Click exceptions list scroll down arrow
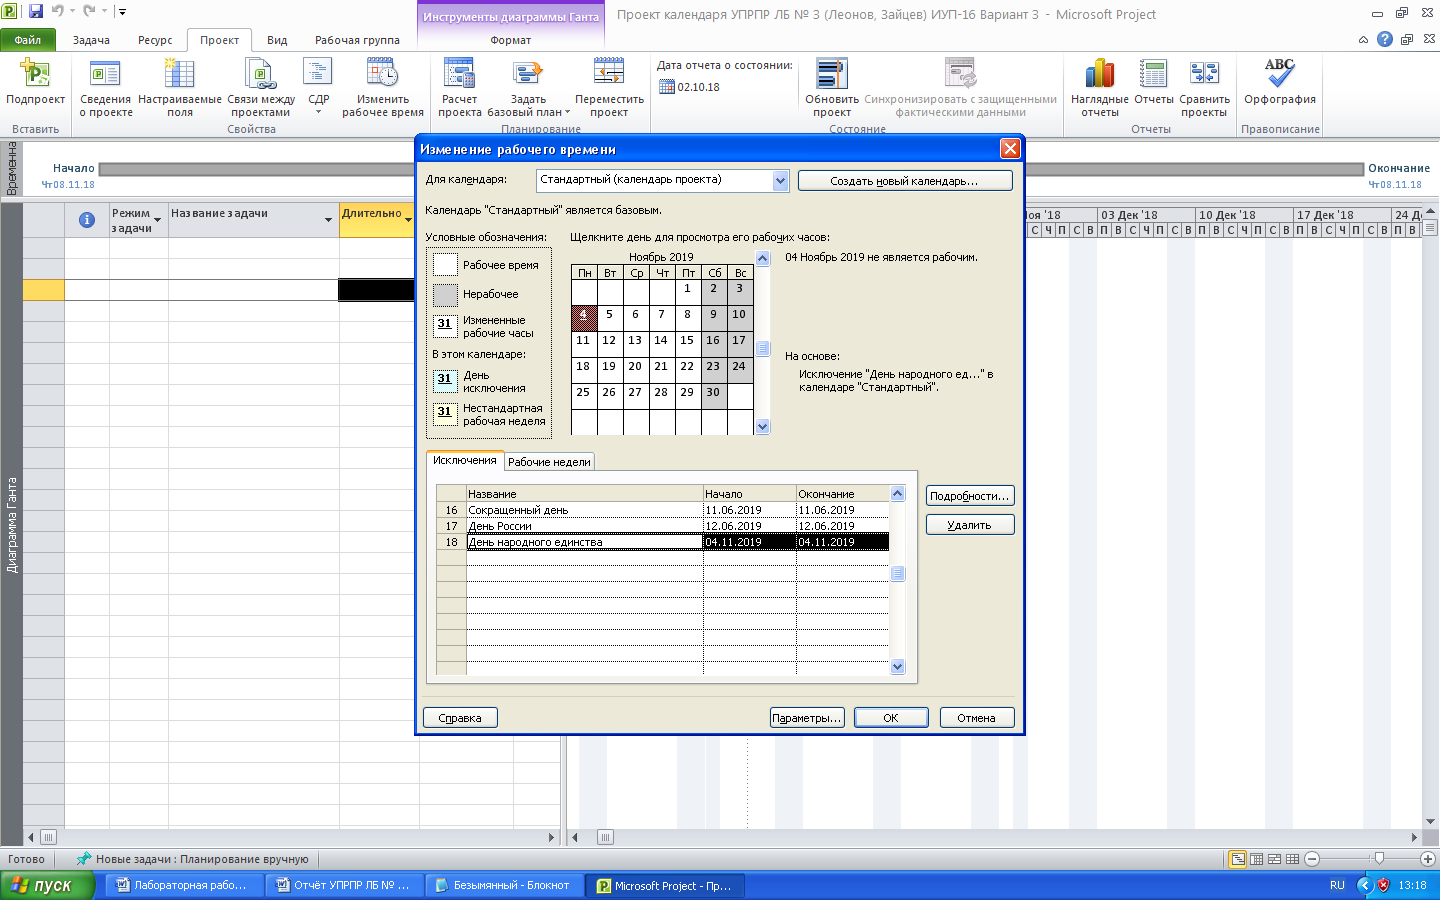1440x900 pixels. click(897, 667)
